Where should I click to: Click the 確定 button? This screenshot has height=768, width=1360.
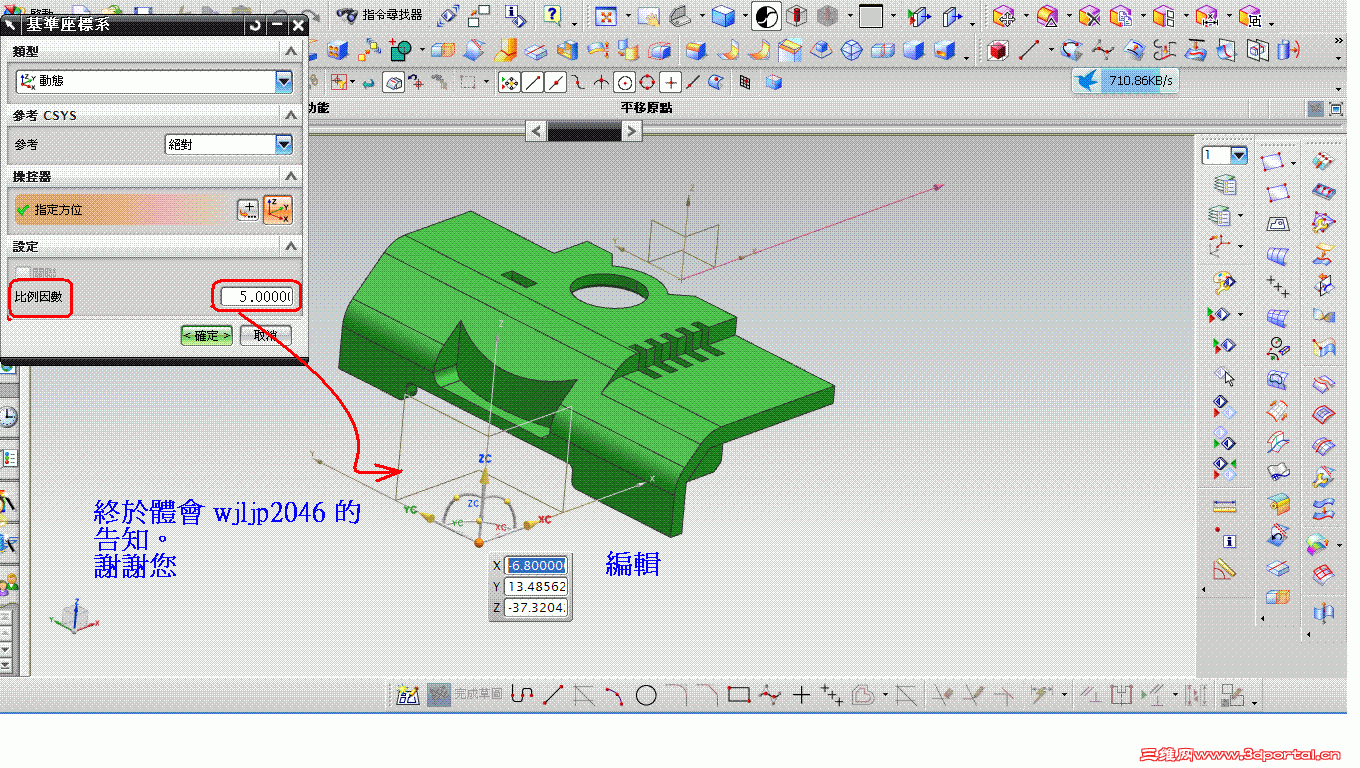coord(207,336)
